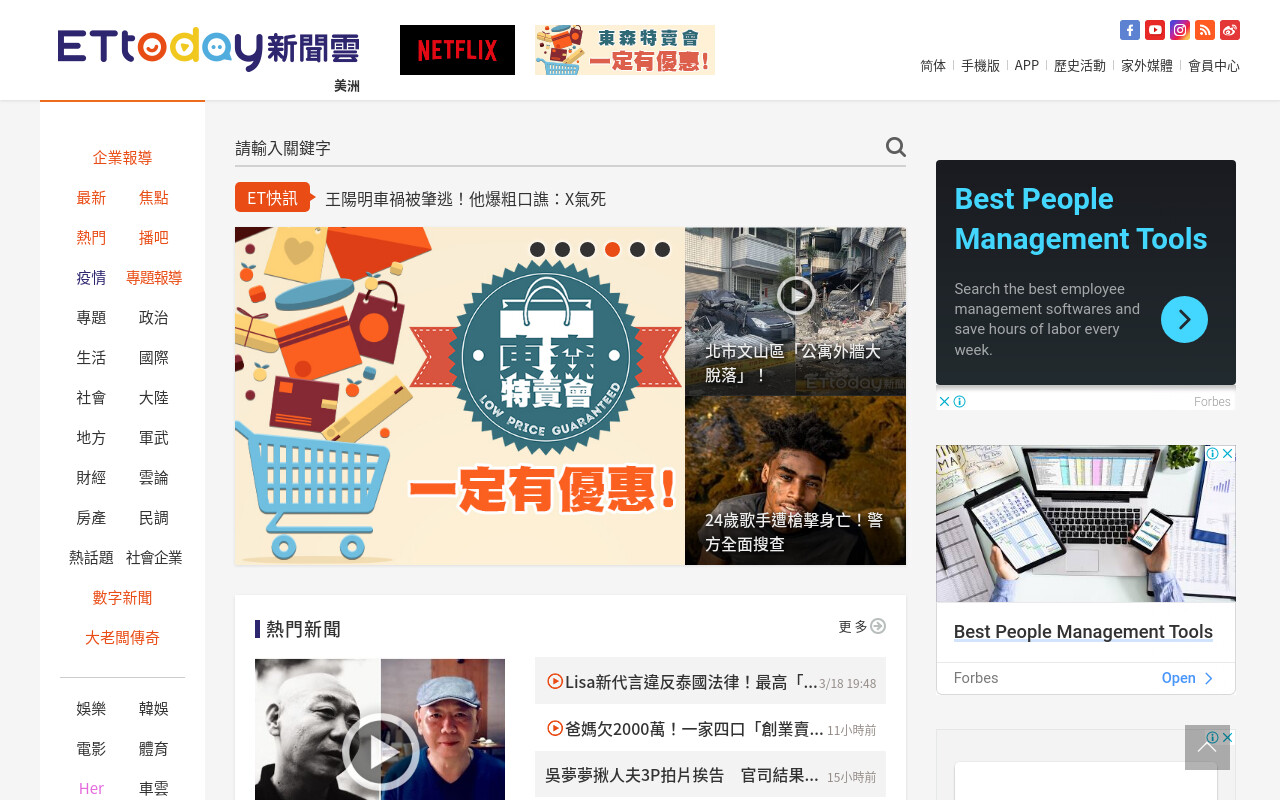Screen dimensions: 1280x800
Task: Select 熱門 sidebar category
Action: (91, 237)
